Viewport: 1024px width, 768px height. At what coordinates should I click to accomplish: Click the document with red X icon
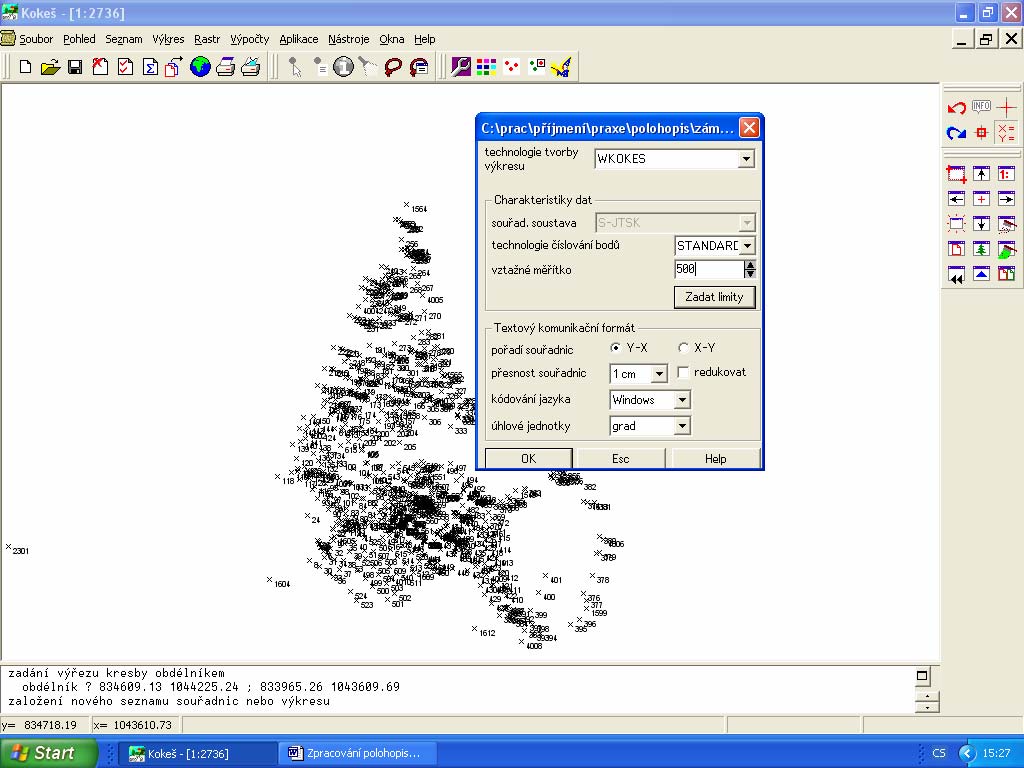click(100, 67)
